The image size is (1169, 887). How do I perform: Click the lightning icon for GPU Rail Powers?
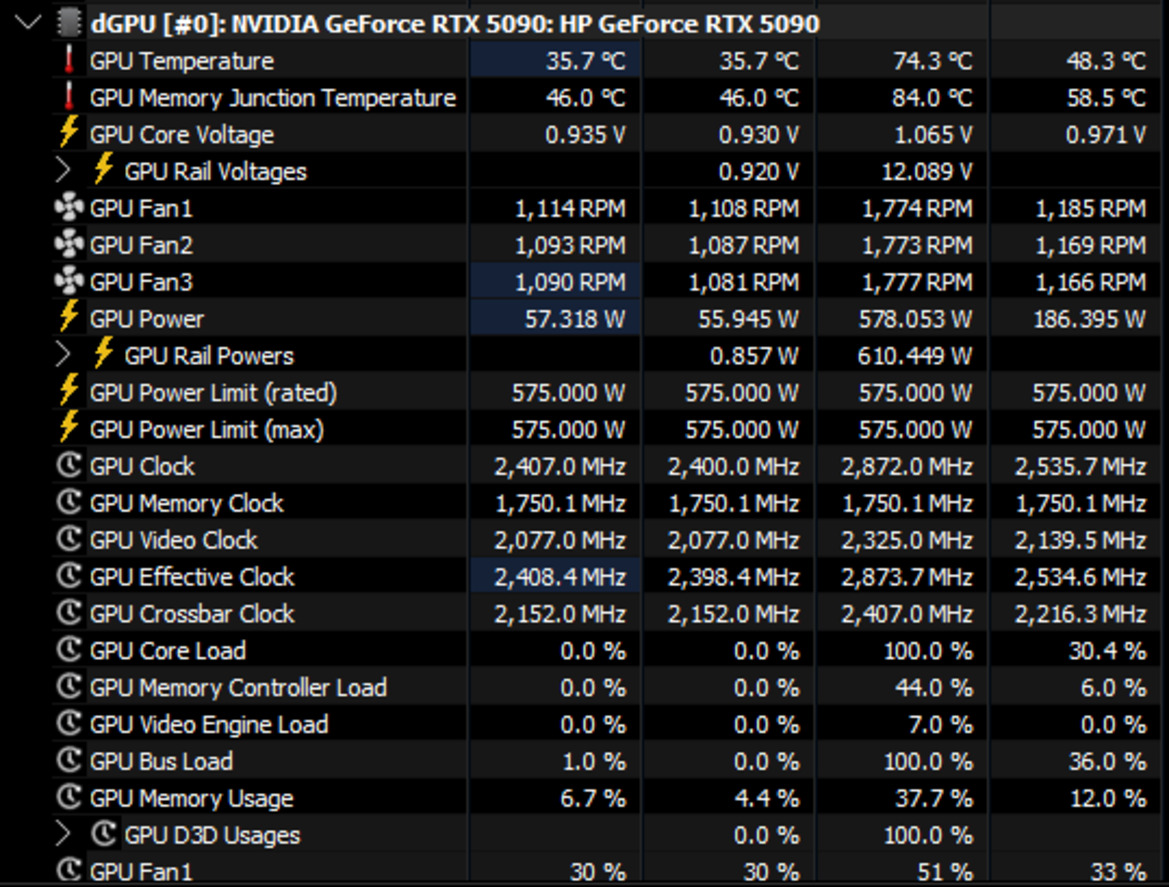click(x=103, y=353)
